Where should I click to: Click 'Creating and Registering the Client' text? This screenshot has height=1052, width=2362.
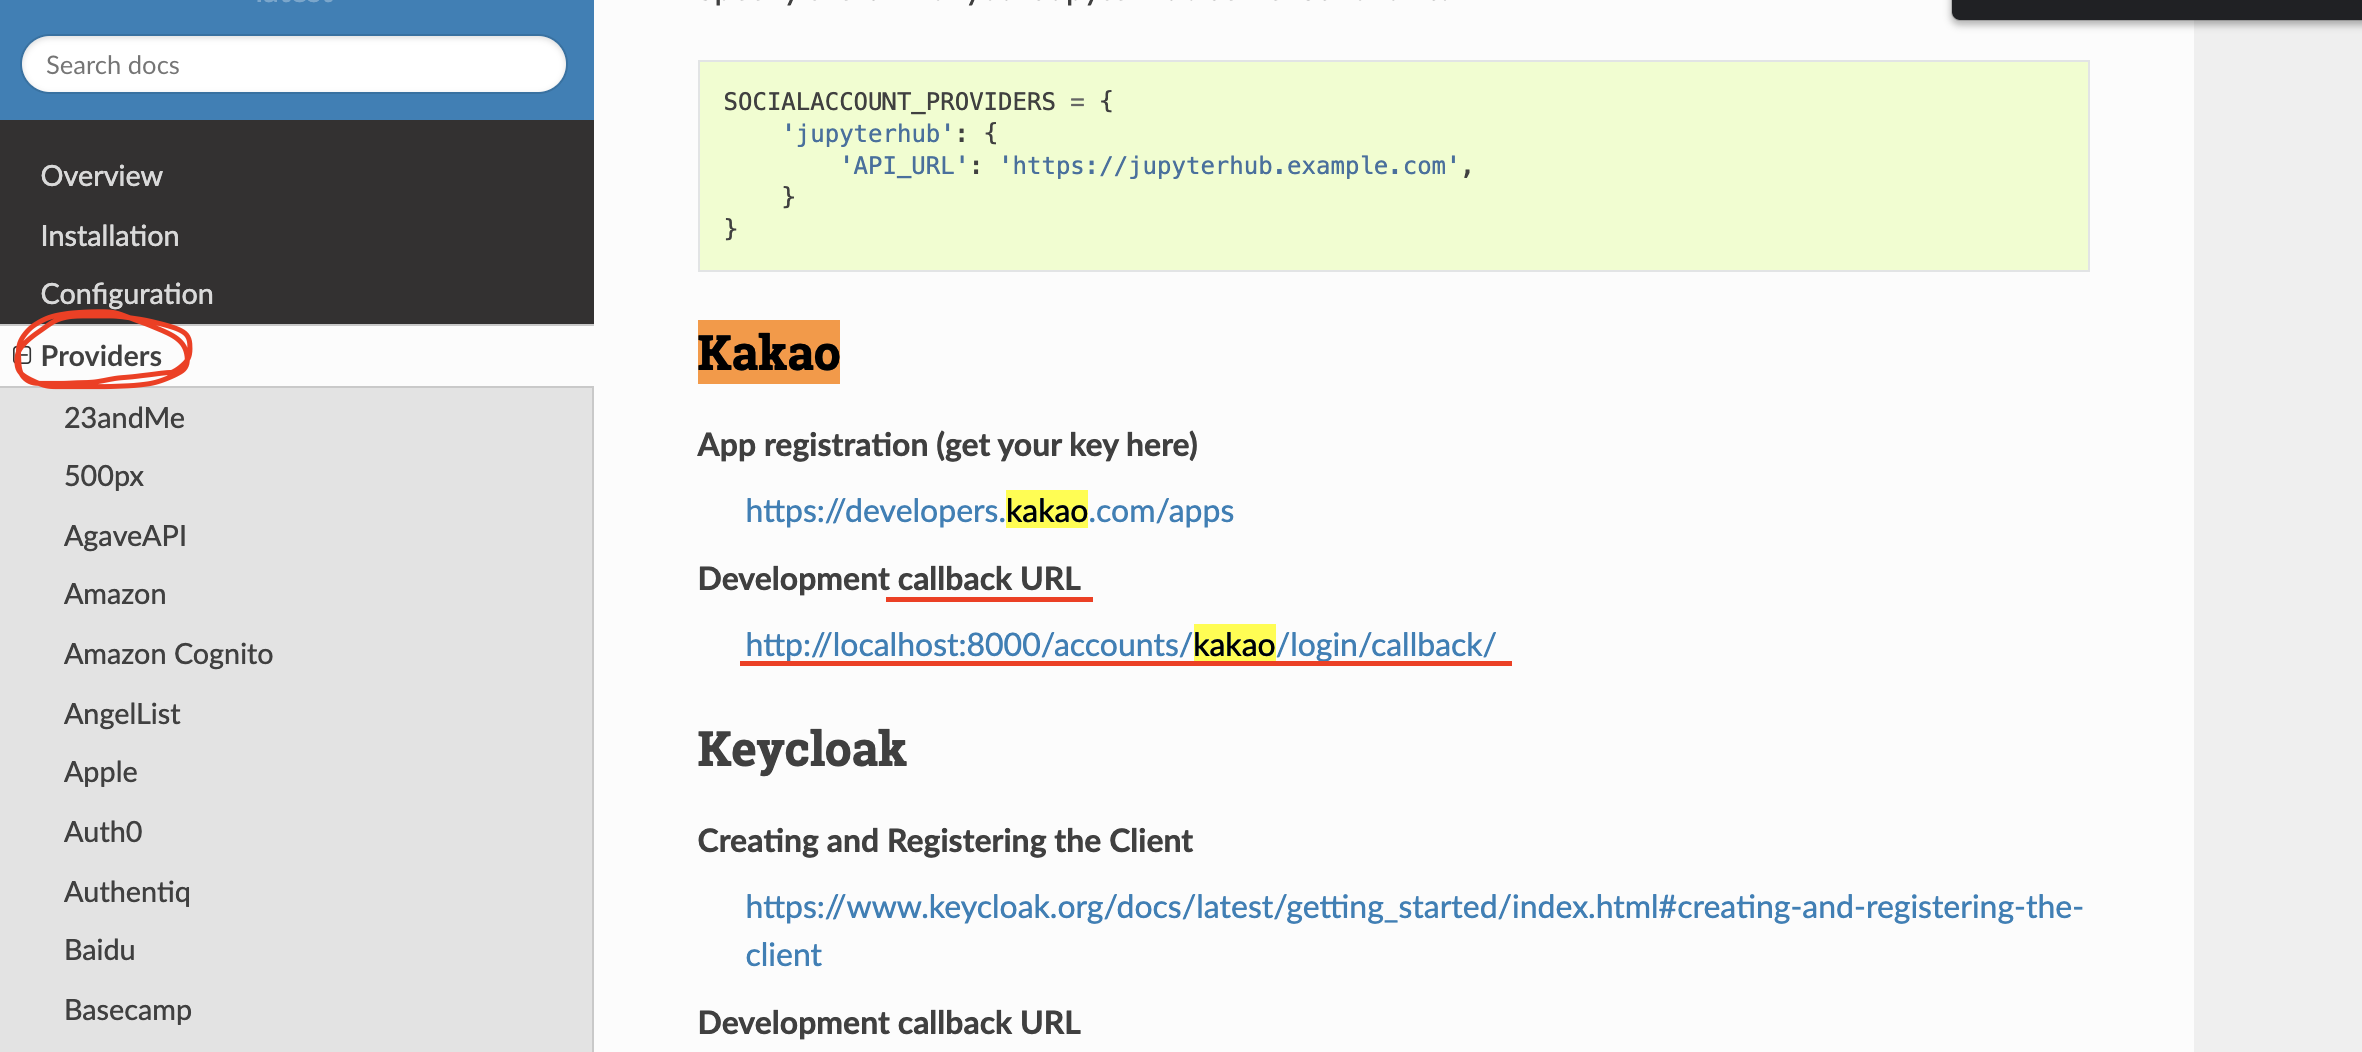[x=945, y=841]
